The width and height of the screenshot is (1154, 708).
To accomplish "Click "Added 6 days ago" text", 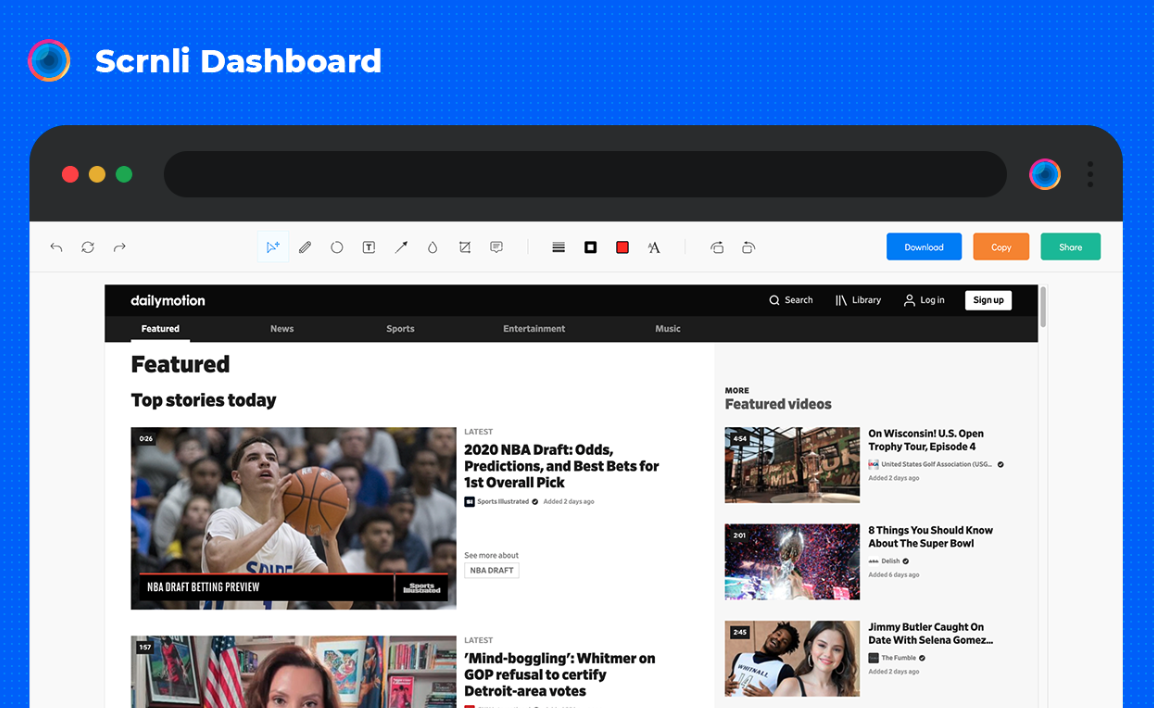I will click(x=893, y=575).
